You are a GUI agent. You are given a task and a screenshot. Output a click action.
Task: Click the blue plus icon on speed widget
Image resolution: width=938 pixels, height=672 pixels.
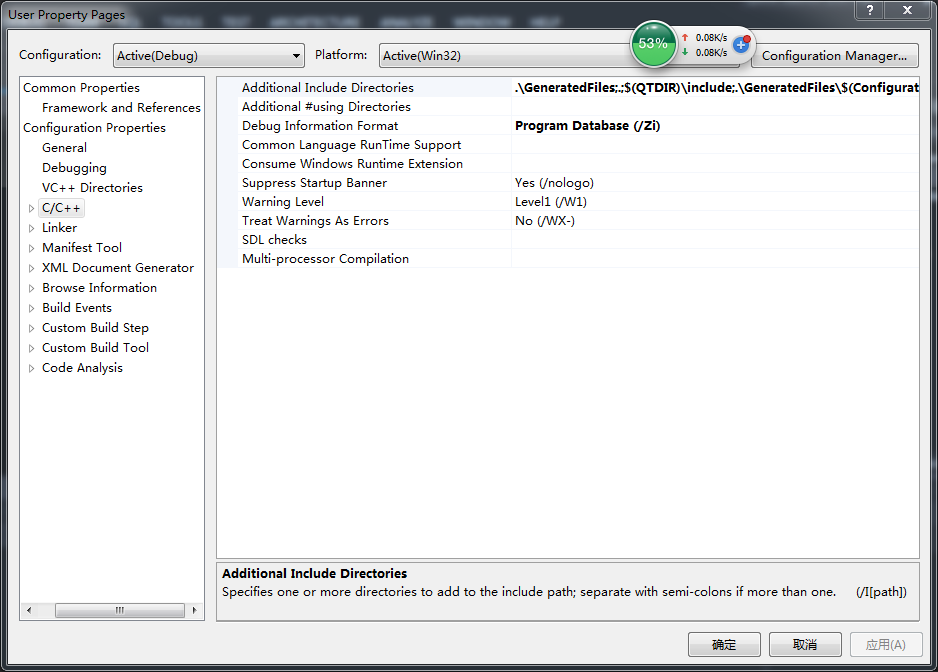[741, 44]
